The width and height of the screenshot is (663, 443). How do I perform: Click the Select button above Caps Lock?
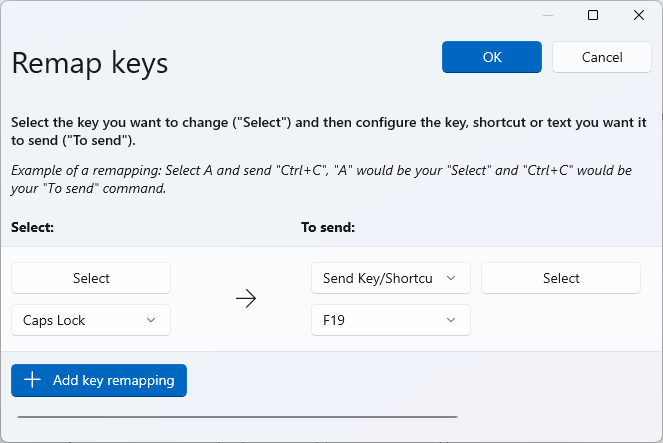[91, 278]
